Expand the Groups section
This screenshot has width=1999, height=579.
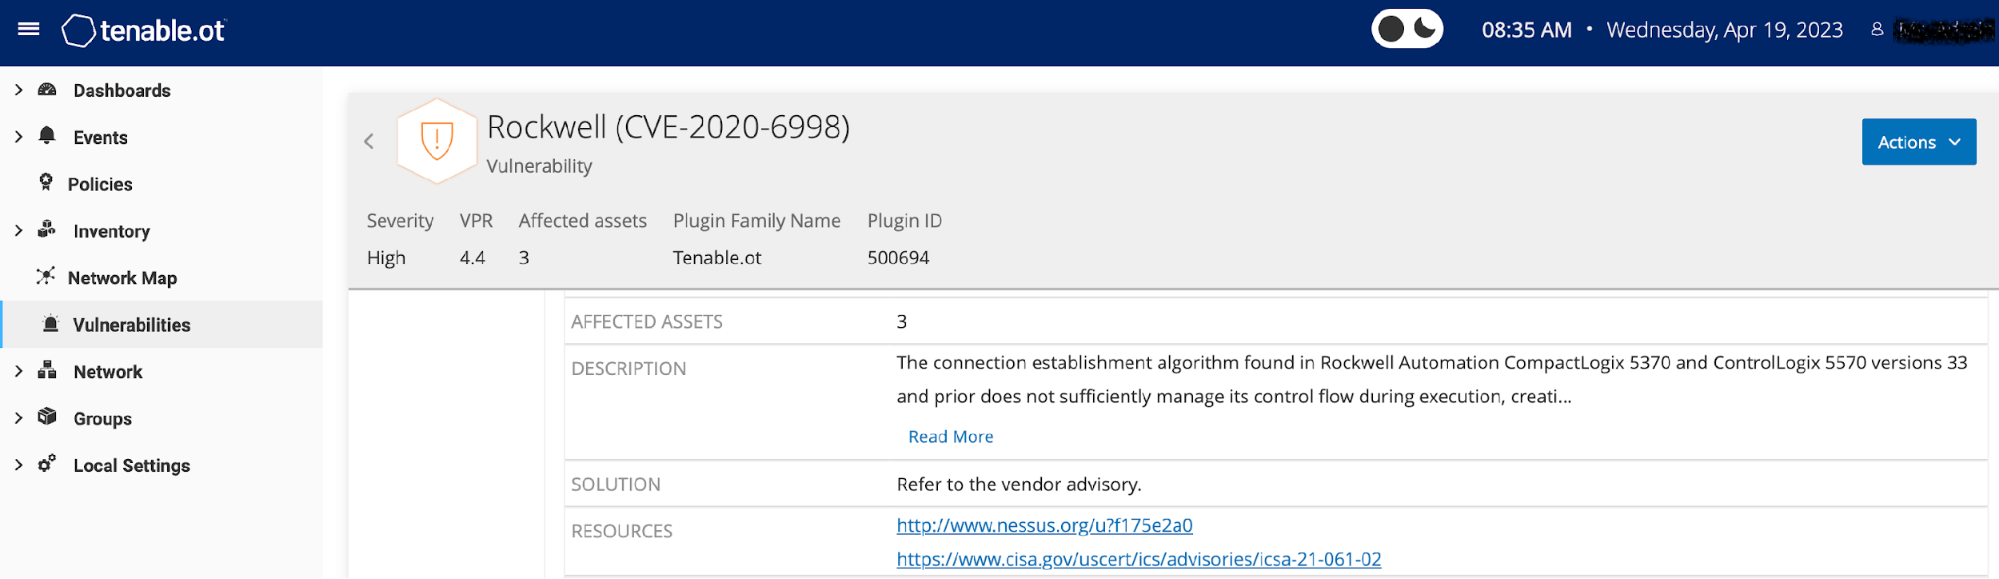tap(18, 418)
